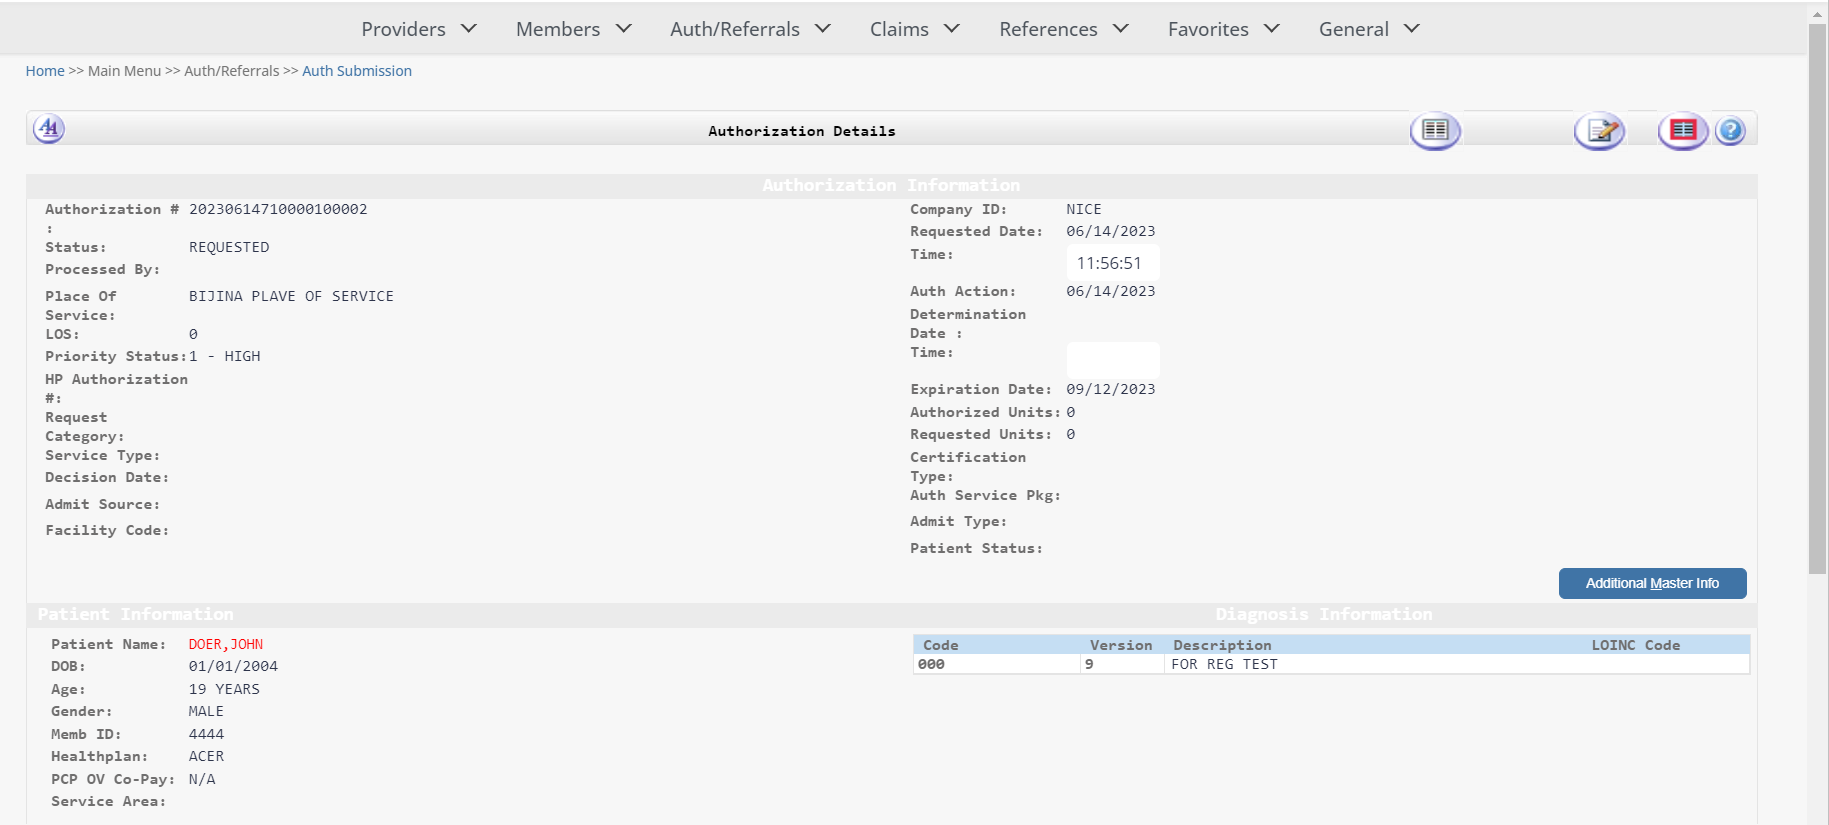This screenshot has width=1829, height=825.
Task: Click the notepad with pencil edit icon
Action: 1599,131
